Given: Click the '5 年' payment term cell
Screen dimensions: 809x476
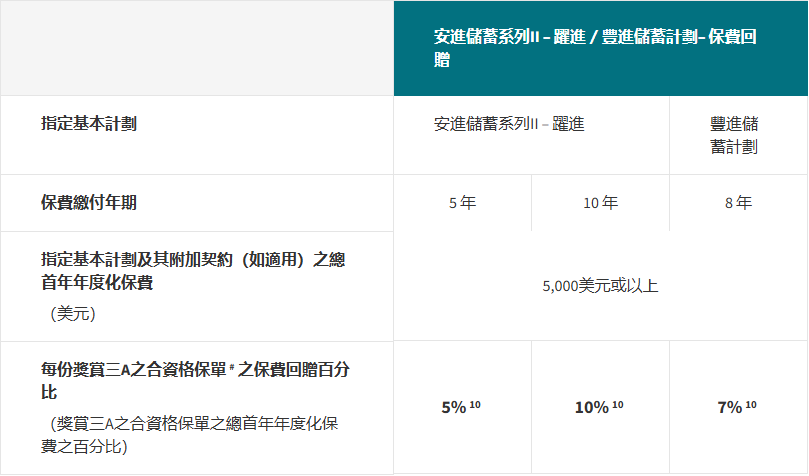Looking at the screenshot, I should click(462, 203).
